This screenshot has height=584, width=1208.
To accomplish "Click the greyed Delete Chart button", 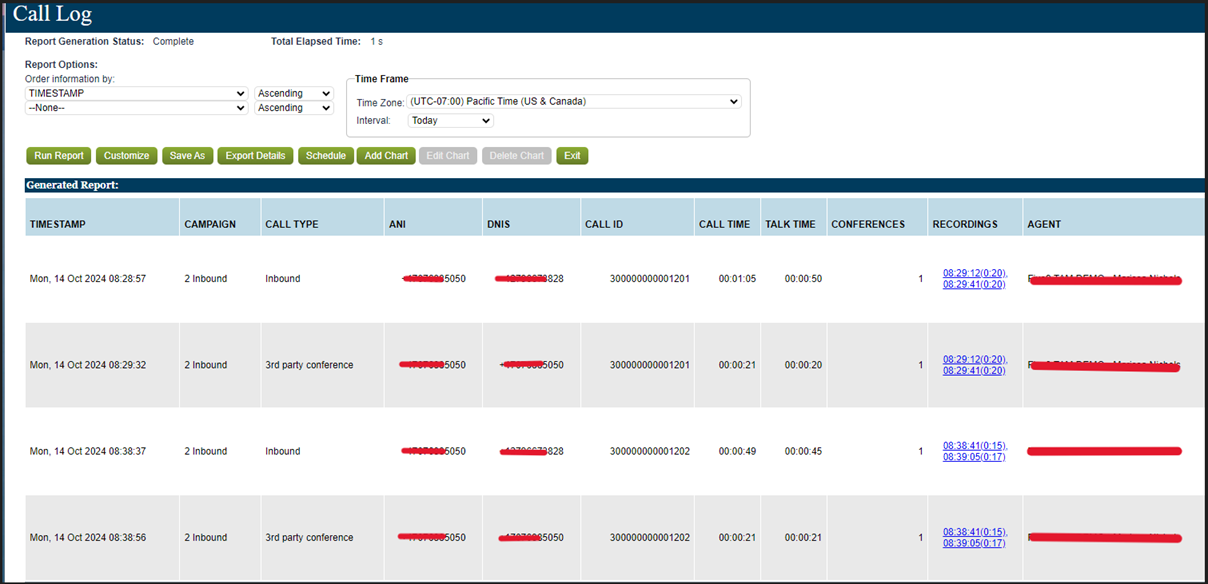I will pos(517,156).
